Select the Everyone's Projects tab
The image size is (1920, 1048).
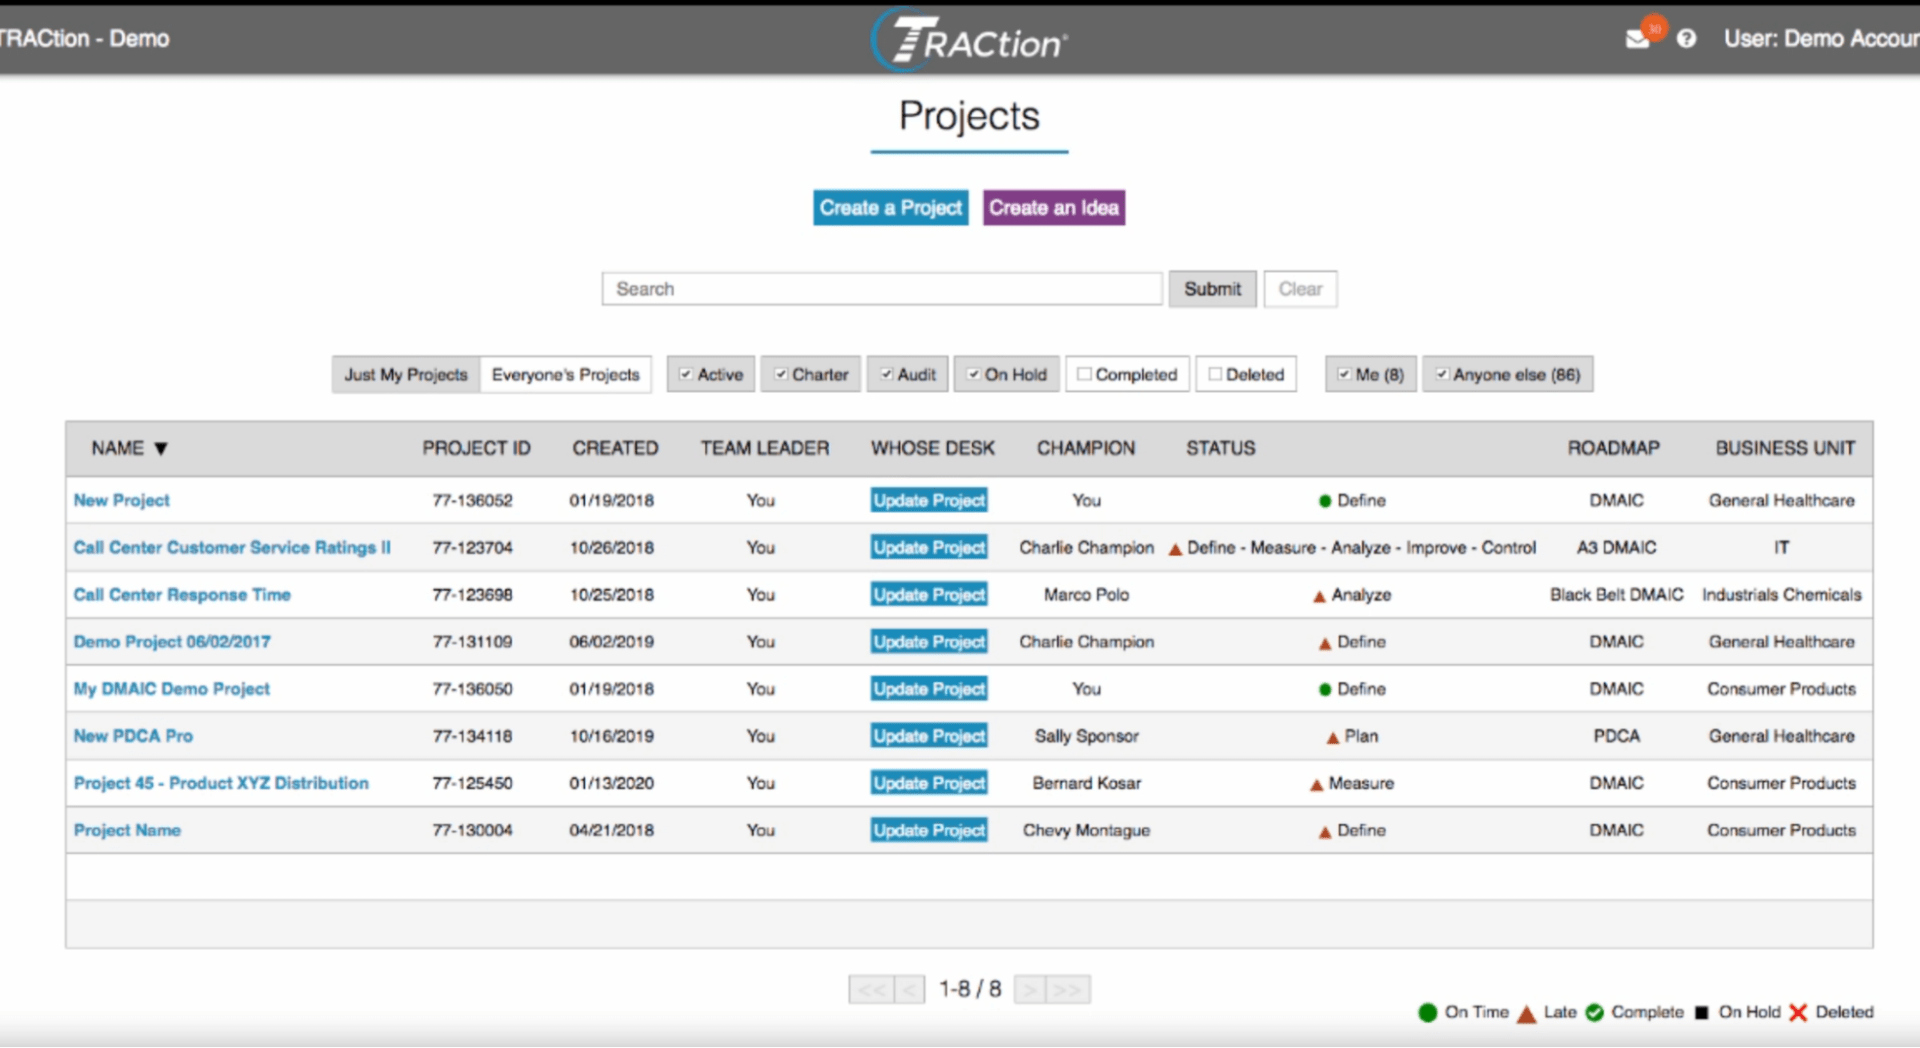coord(565,374)
